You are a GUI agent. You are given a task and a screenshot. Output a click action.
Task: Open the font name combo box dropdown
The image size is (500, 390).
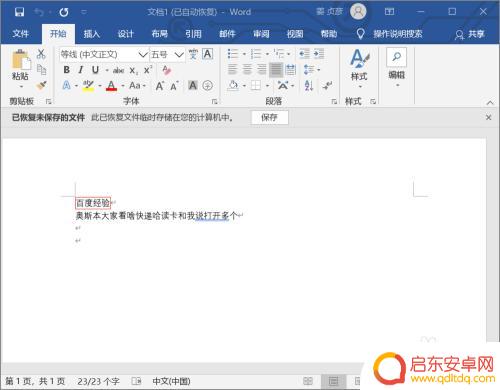143,54
